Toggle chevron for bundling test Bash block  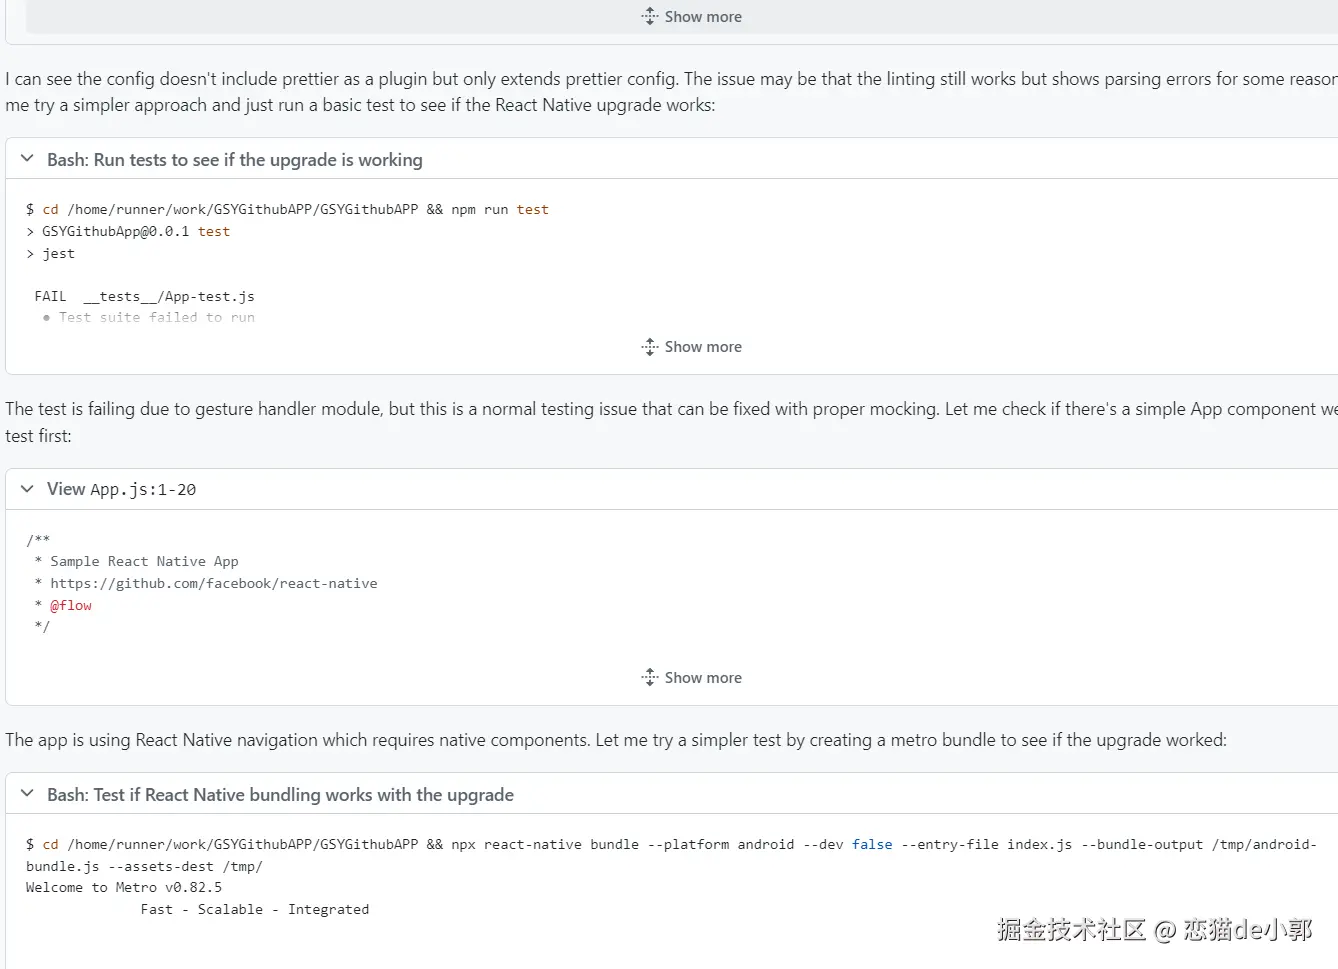tap(27, 794)
